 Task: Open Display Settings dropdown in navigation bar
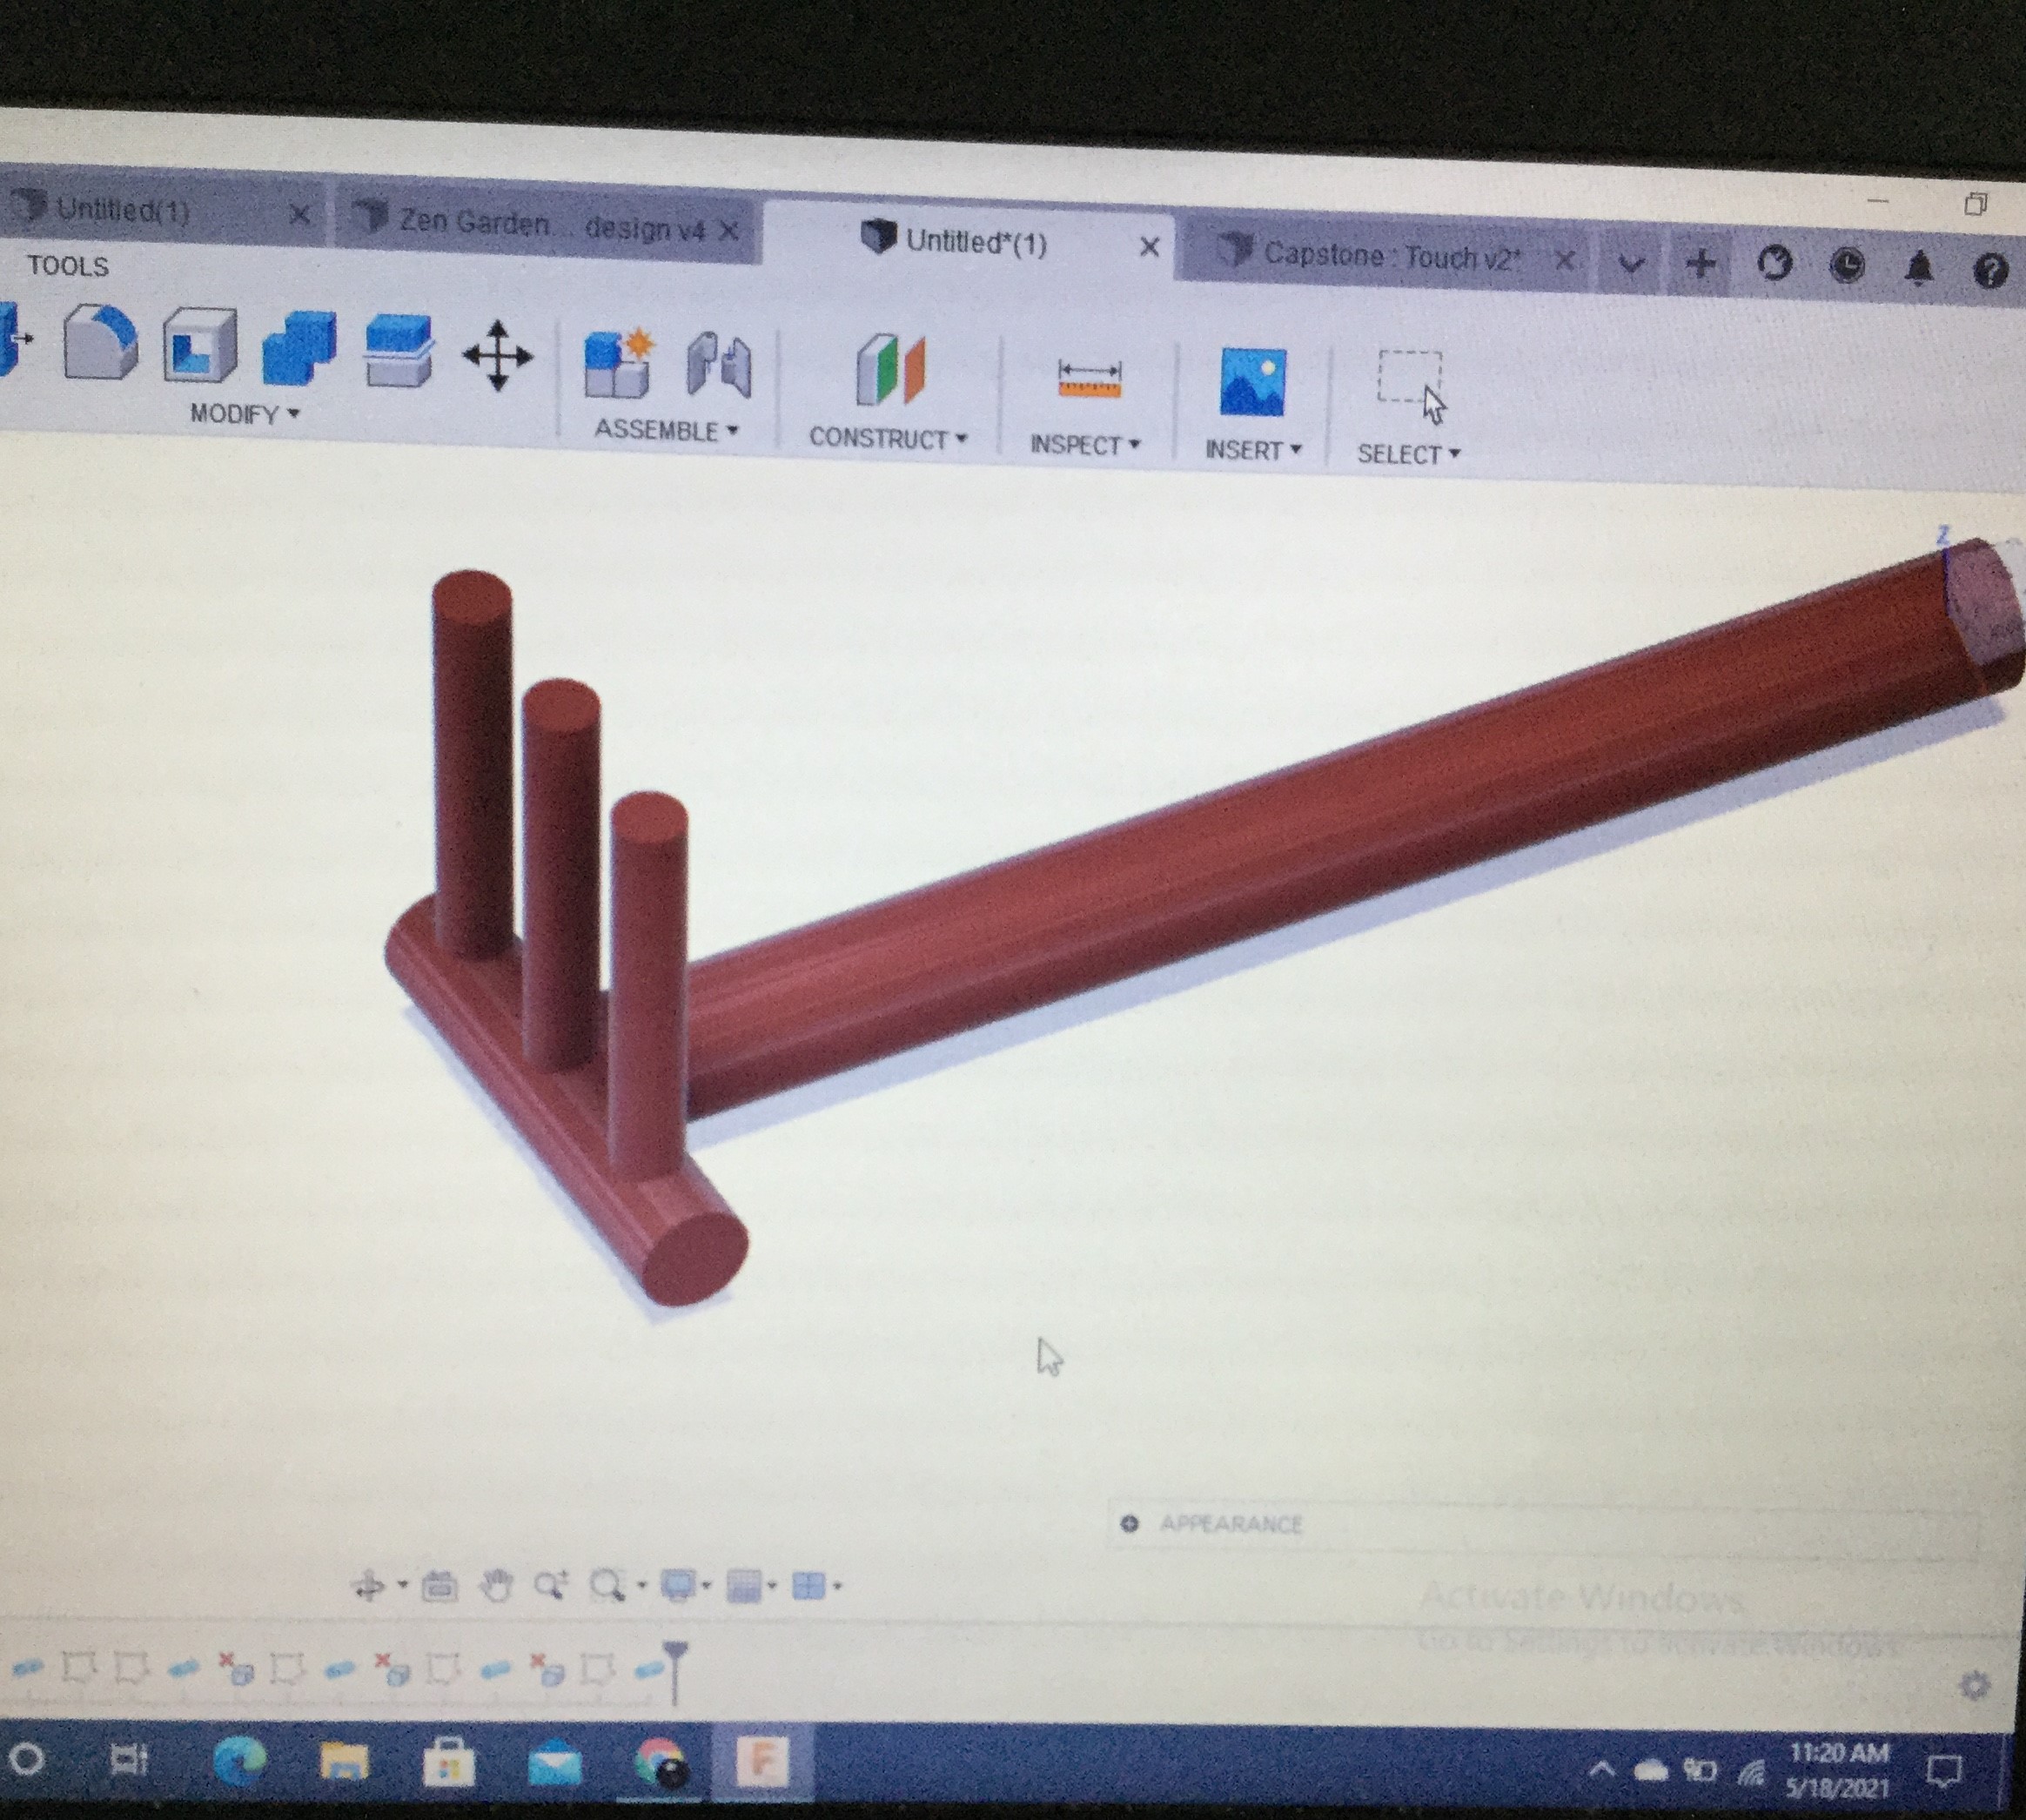tap(685, 1585)
